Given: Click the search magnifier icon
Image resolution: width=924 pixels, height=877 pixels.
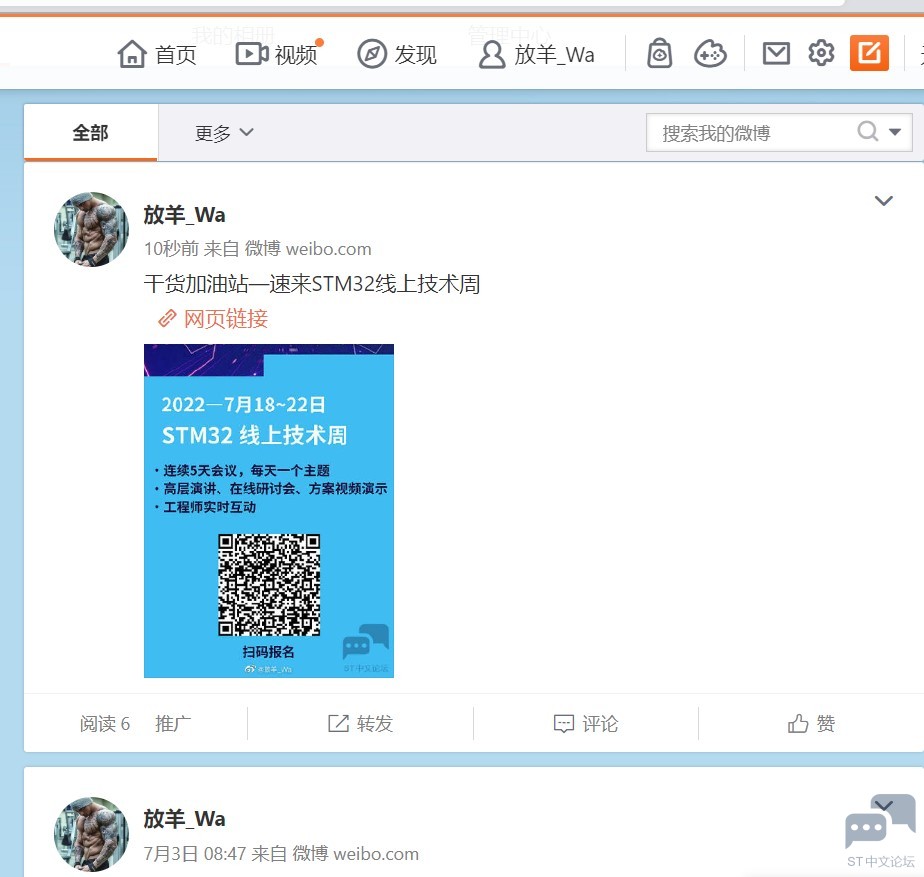Looking at the screenshot, I should [x=867, y=131].
